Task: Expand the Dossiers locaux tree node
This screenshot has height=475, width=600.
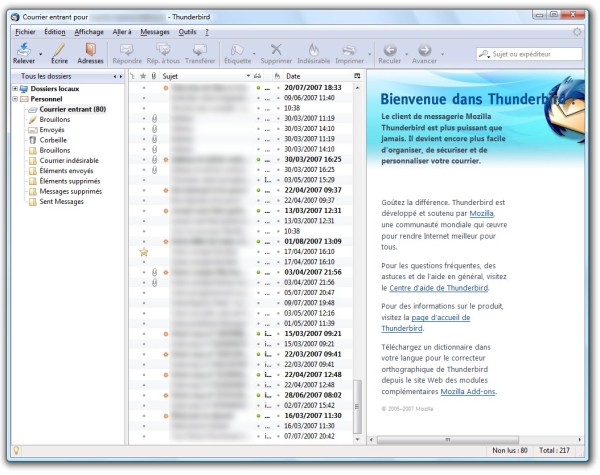Action: (6, 89)
